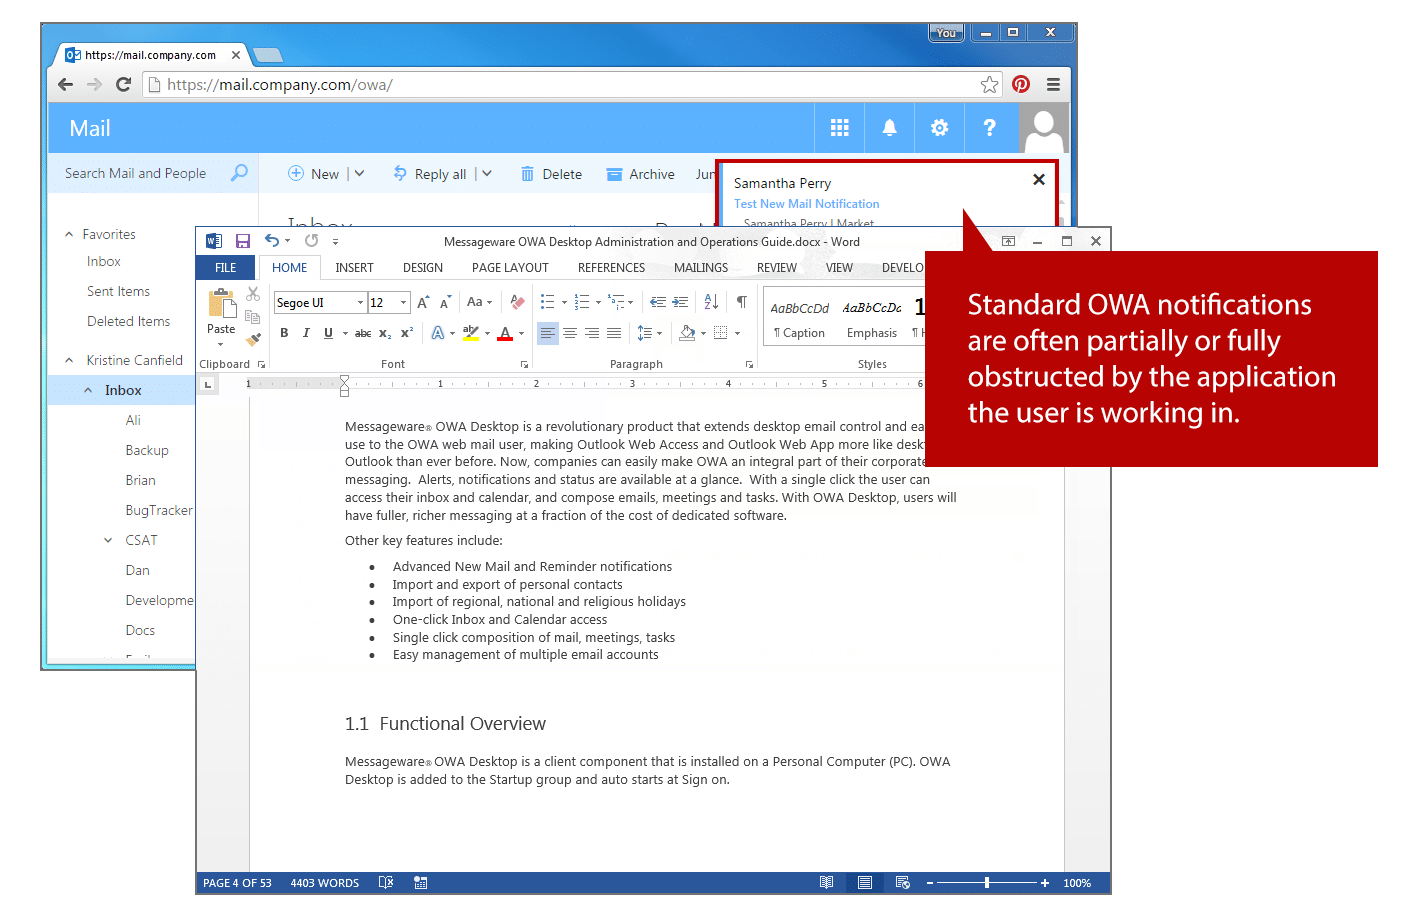Toggle Center alignment
The width and height of the screenshot is (1412, 917).
[x=570, y=332]
